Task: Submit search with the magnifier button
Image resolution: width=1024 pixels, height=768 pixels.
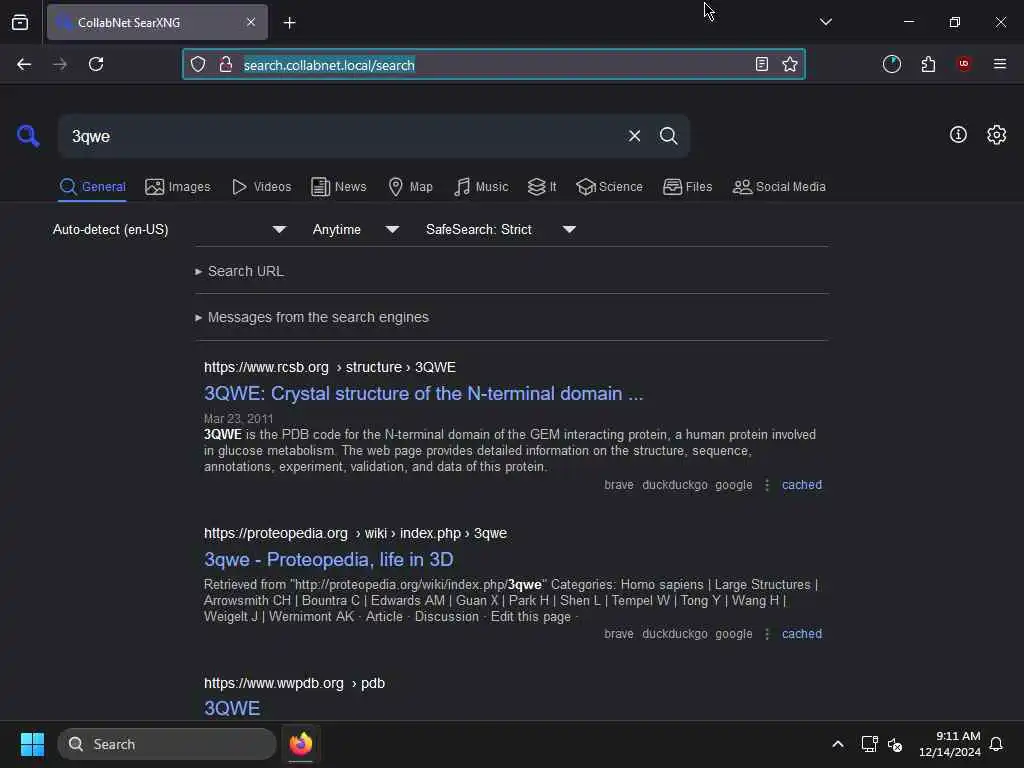Action: click(x=668, y=136)
